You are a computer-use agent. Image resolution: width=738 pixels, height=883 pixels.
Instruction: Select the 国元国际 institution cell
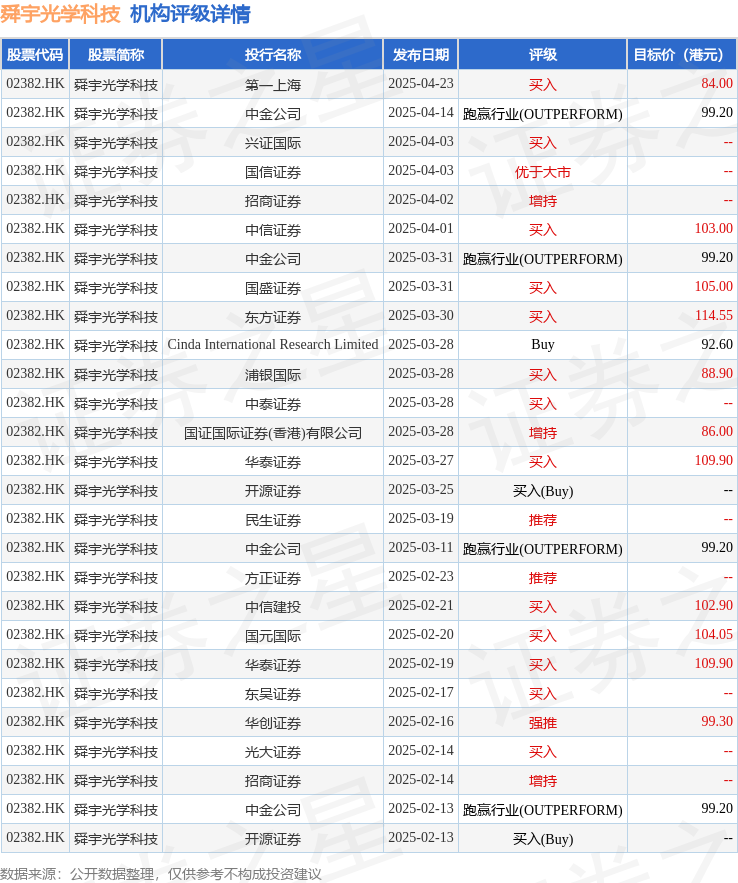[x=273, y=636]
